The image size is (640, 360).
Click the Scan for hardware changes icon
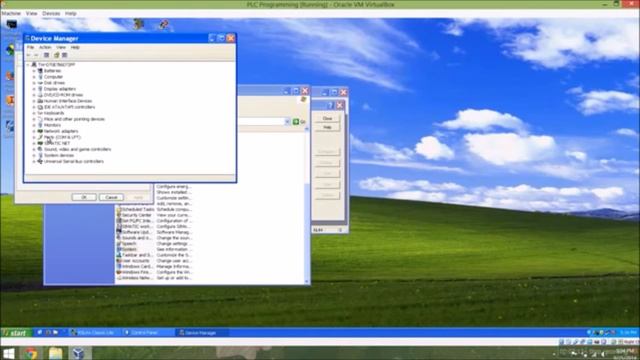click(64, 55)
